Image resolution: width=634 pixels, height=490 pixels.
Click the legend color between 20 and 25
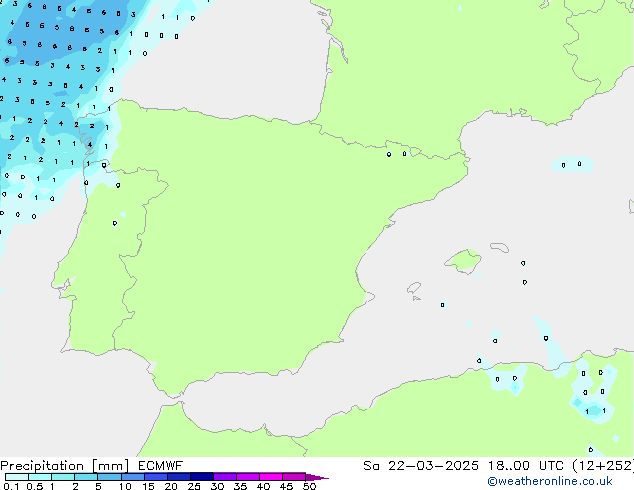[x=178, y=477]
